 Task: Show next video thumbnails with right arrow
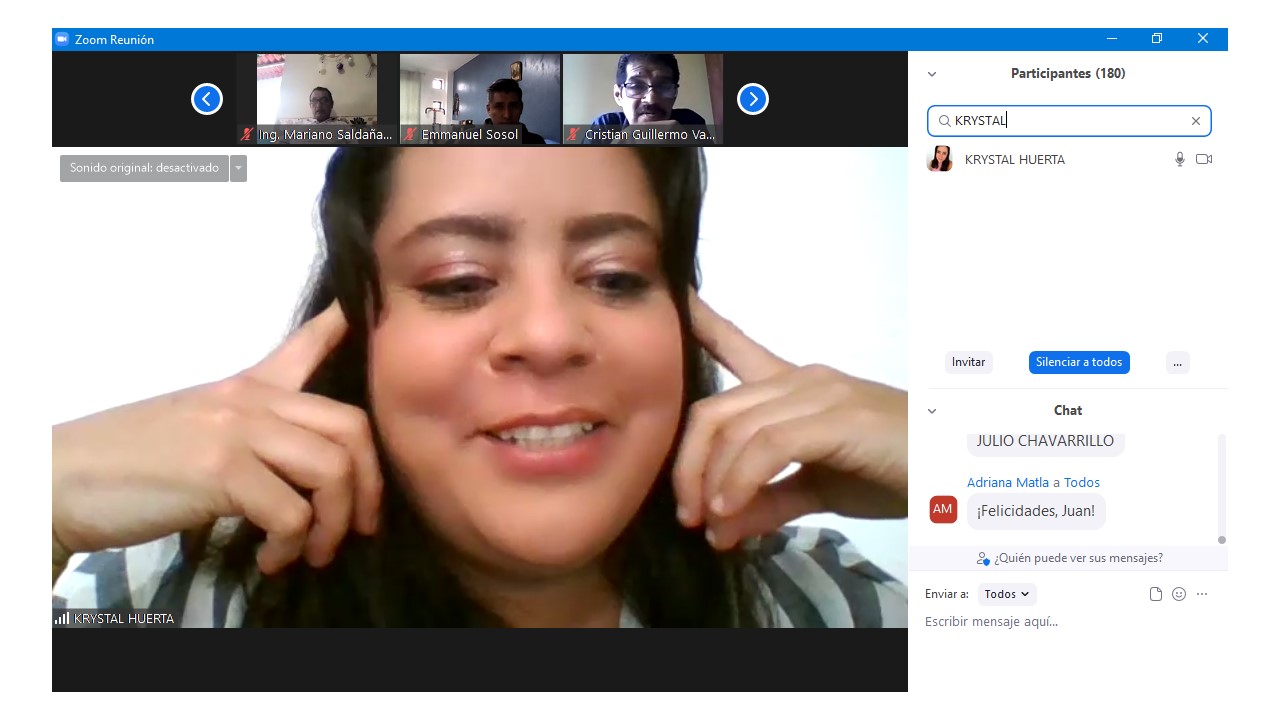(x=753, y=99)
